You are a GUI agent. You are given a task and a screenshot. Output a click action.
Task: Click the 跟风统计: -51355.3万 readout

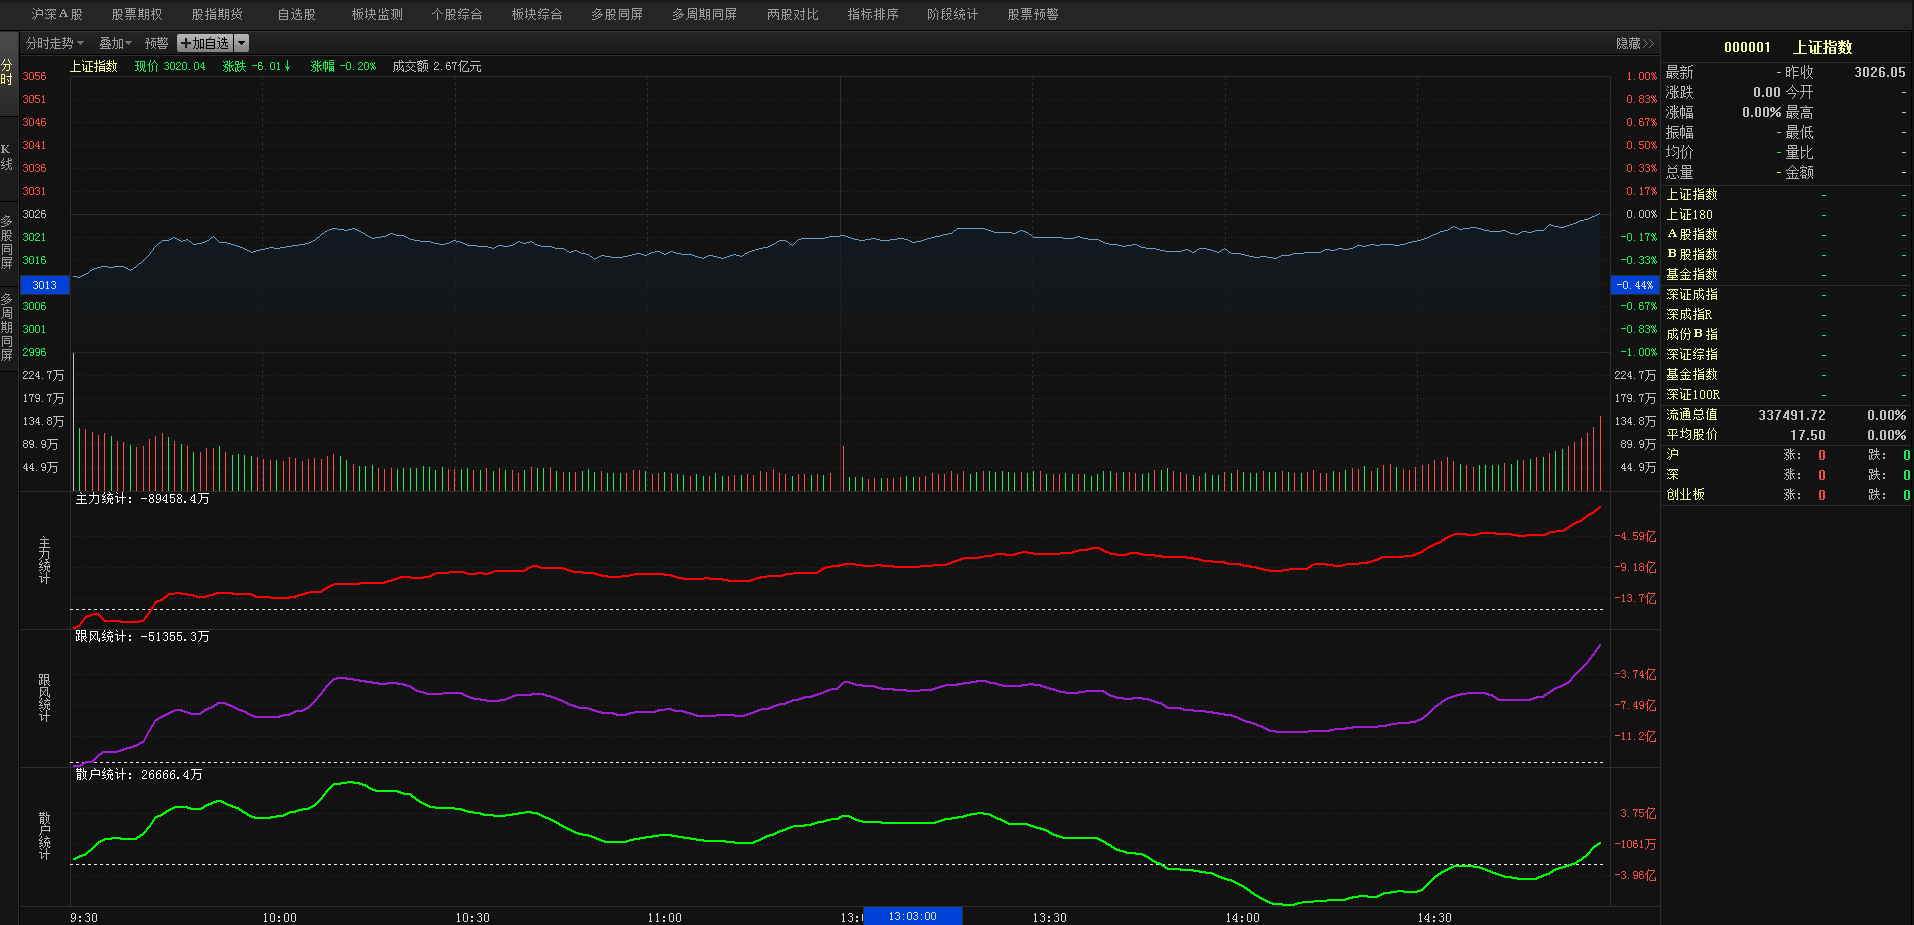coord(142,636)
